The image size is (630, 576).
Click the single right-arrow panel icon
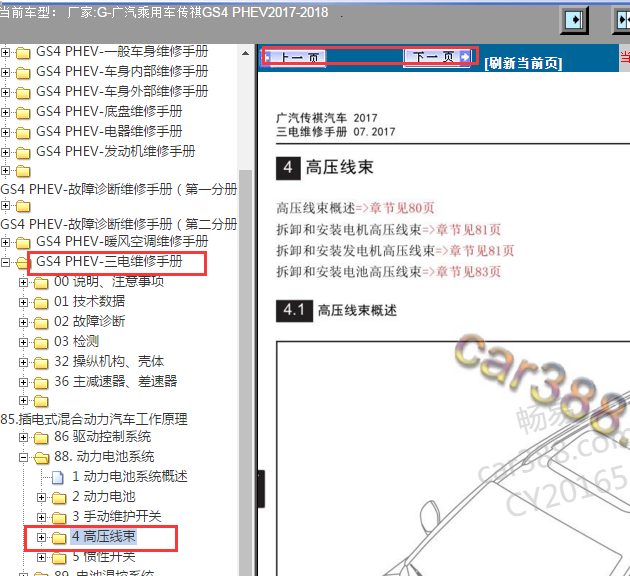click(x=574, y=20)
